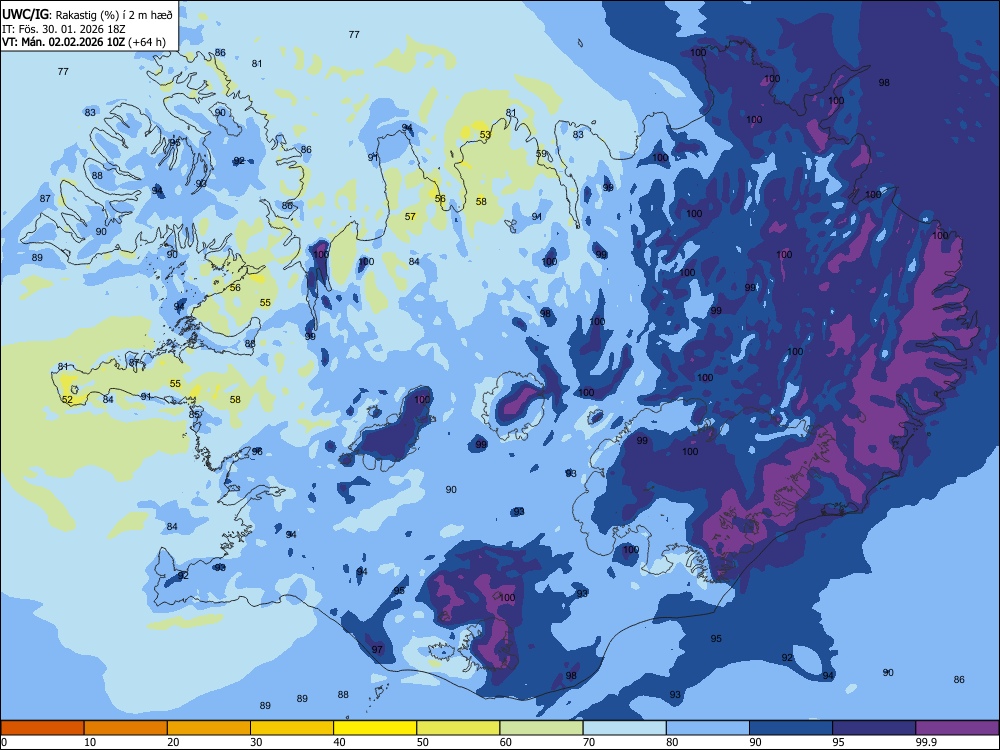This screenshot has height=750, width=1000.
Task: Click the humidity value 59 on the map
Action: 541,154
